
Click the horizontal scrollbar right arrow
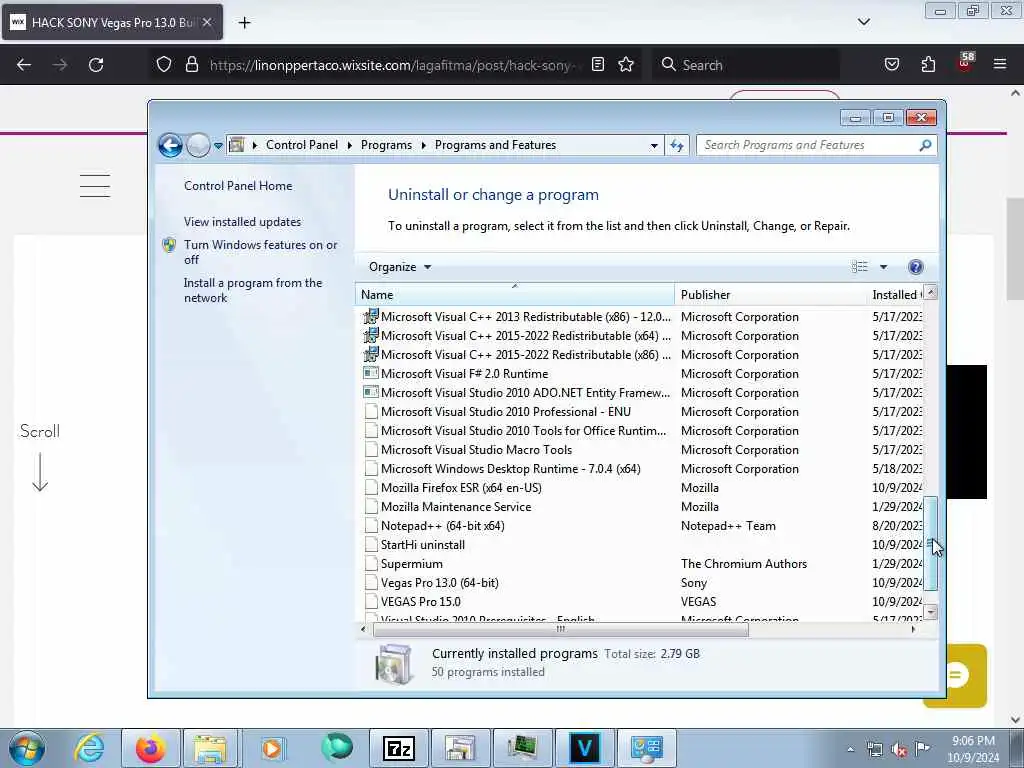tap(913, 629)
